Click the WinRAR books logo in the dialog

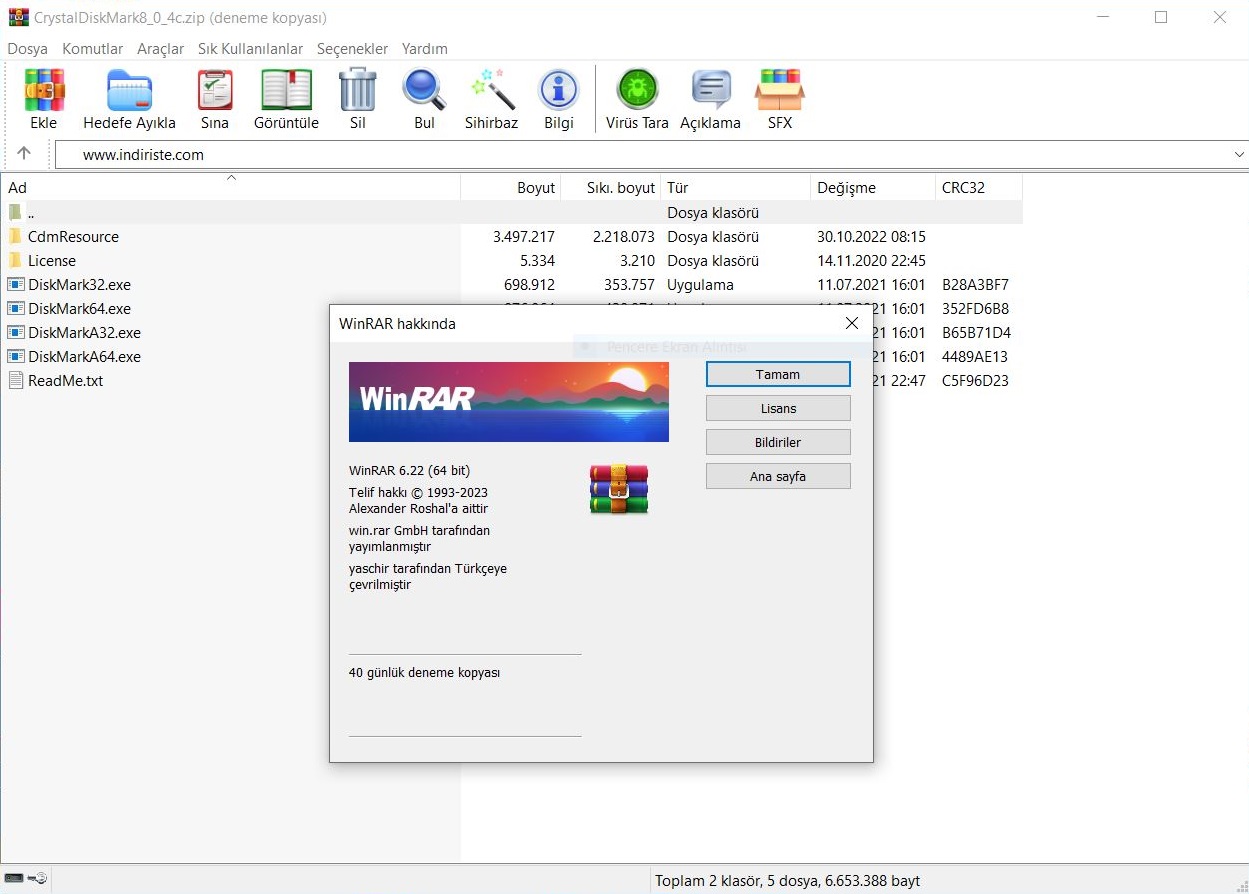click(x=619, y=489)
